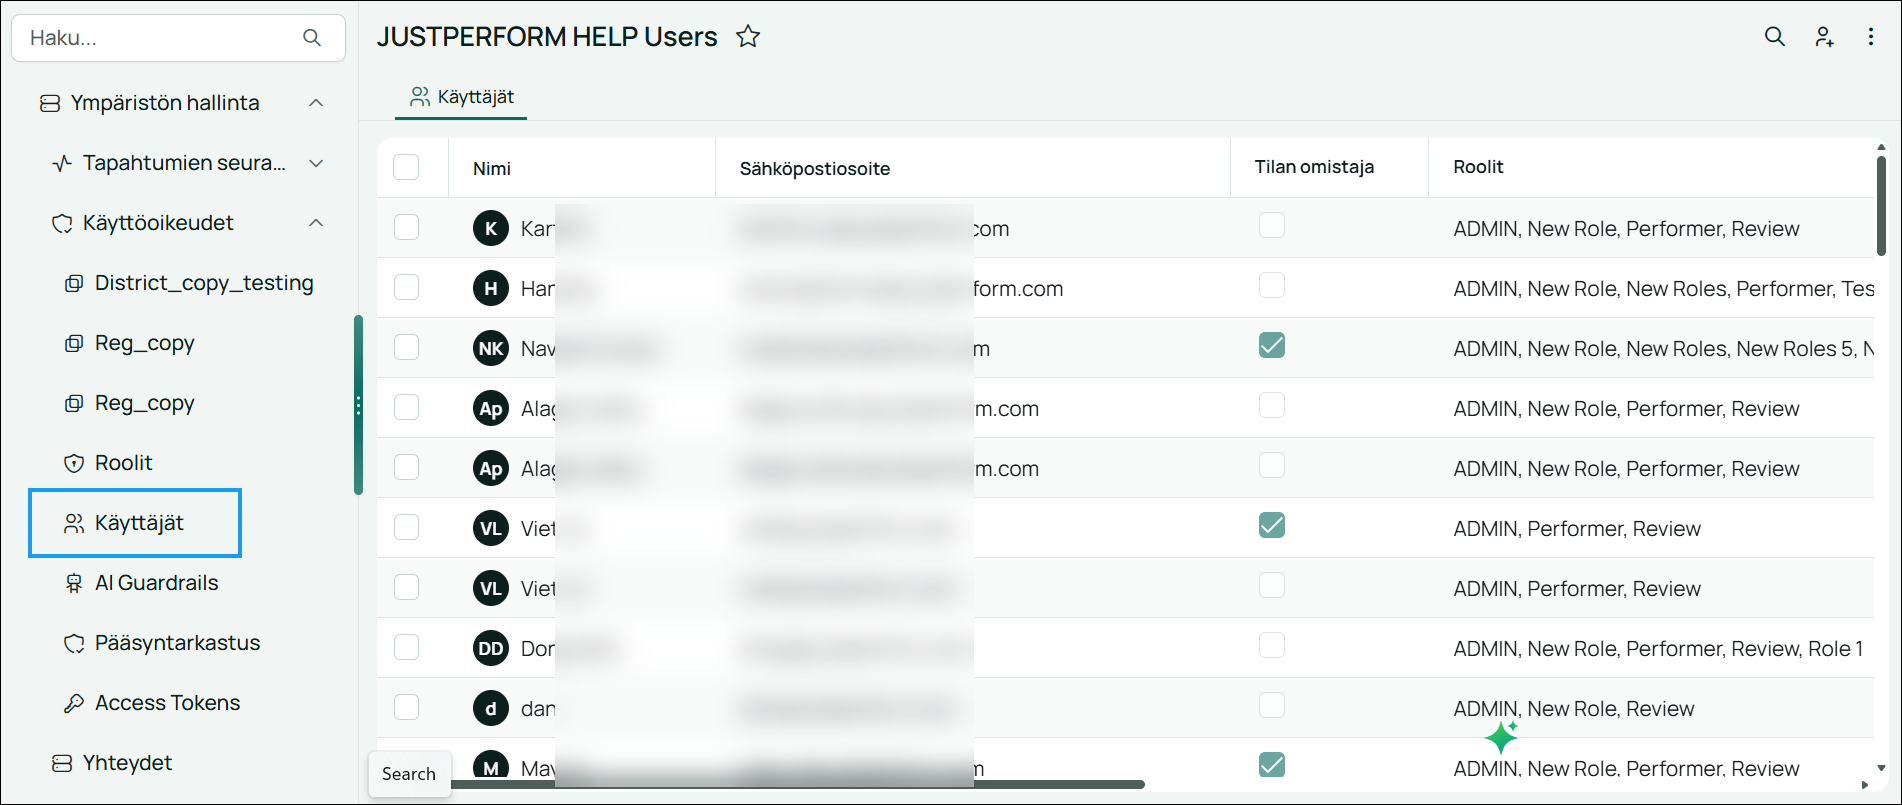Click the Roolit shield icon
1902x805 pixels.
click(74, 463)
